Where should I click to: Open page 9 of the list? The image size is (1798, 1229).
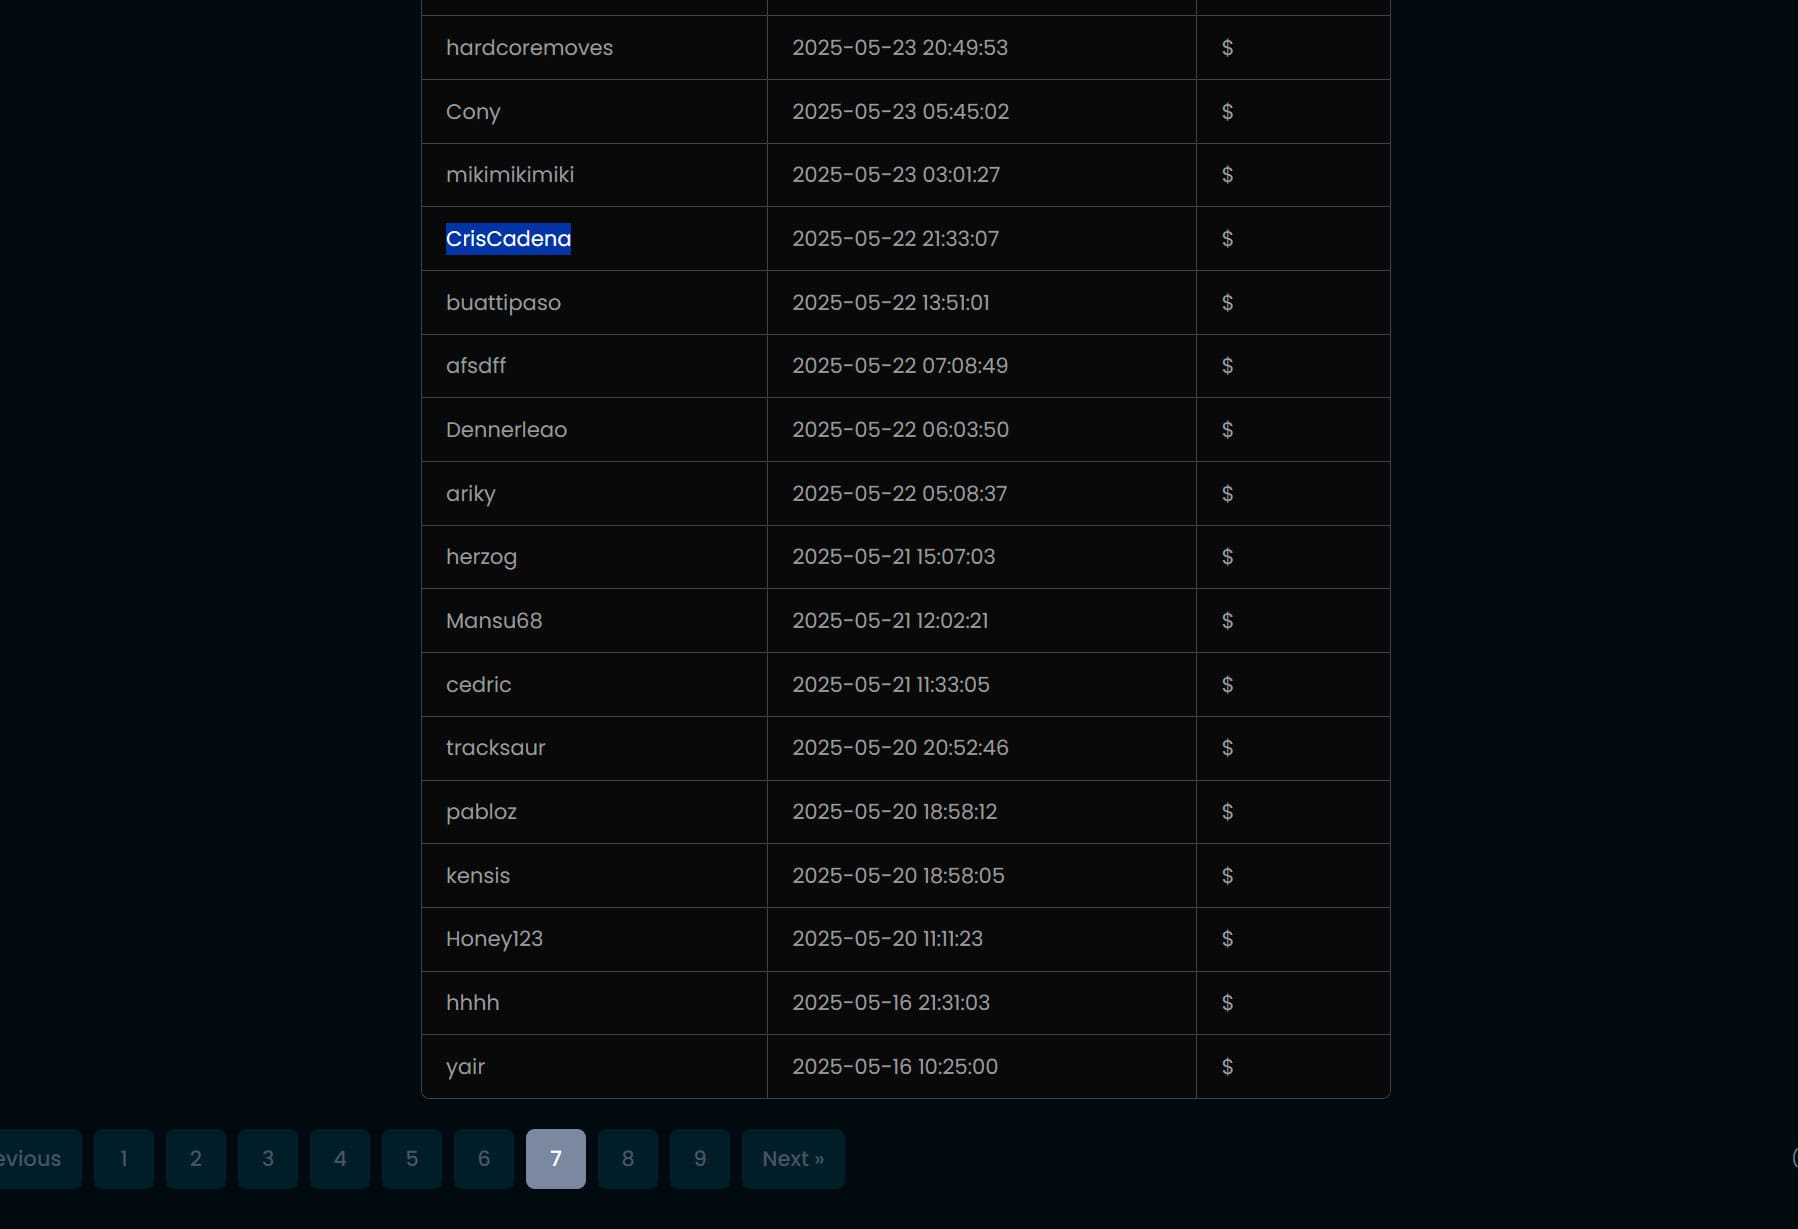pyautogui.click(x=700, y=1159)
